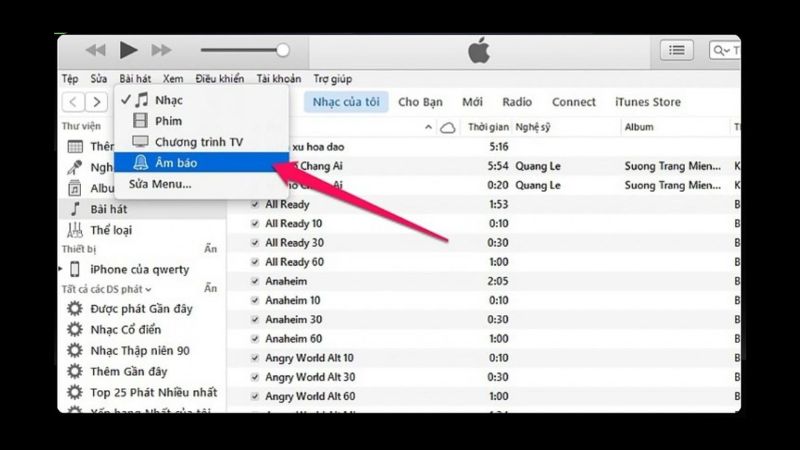Click the volume slider knob
The height and width of the screenshot is (450, 800).
point(283,50)
